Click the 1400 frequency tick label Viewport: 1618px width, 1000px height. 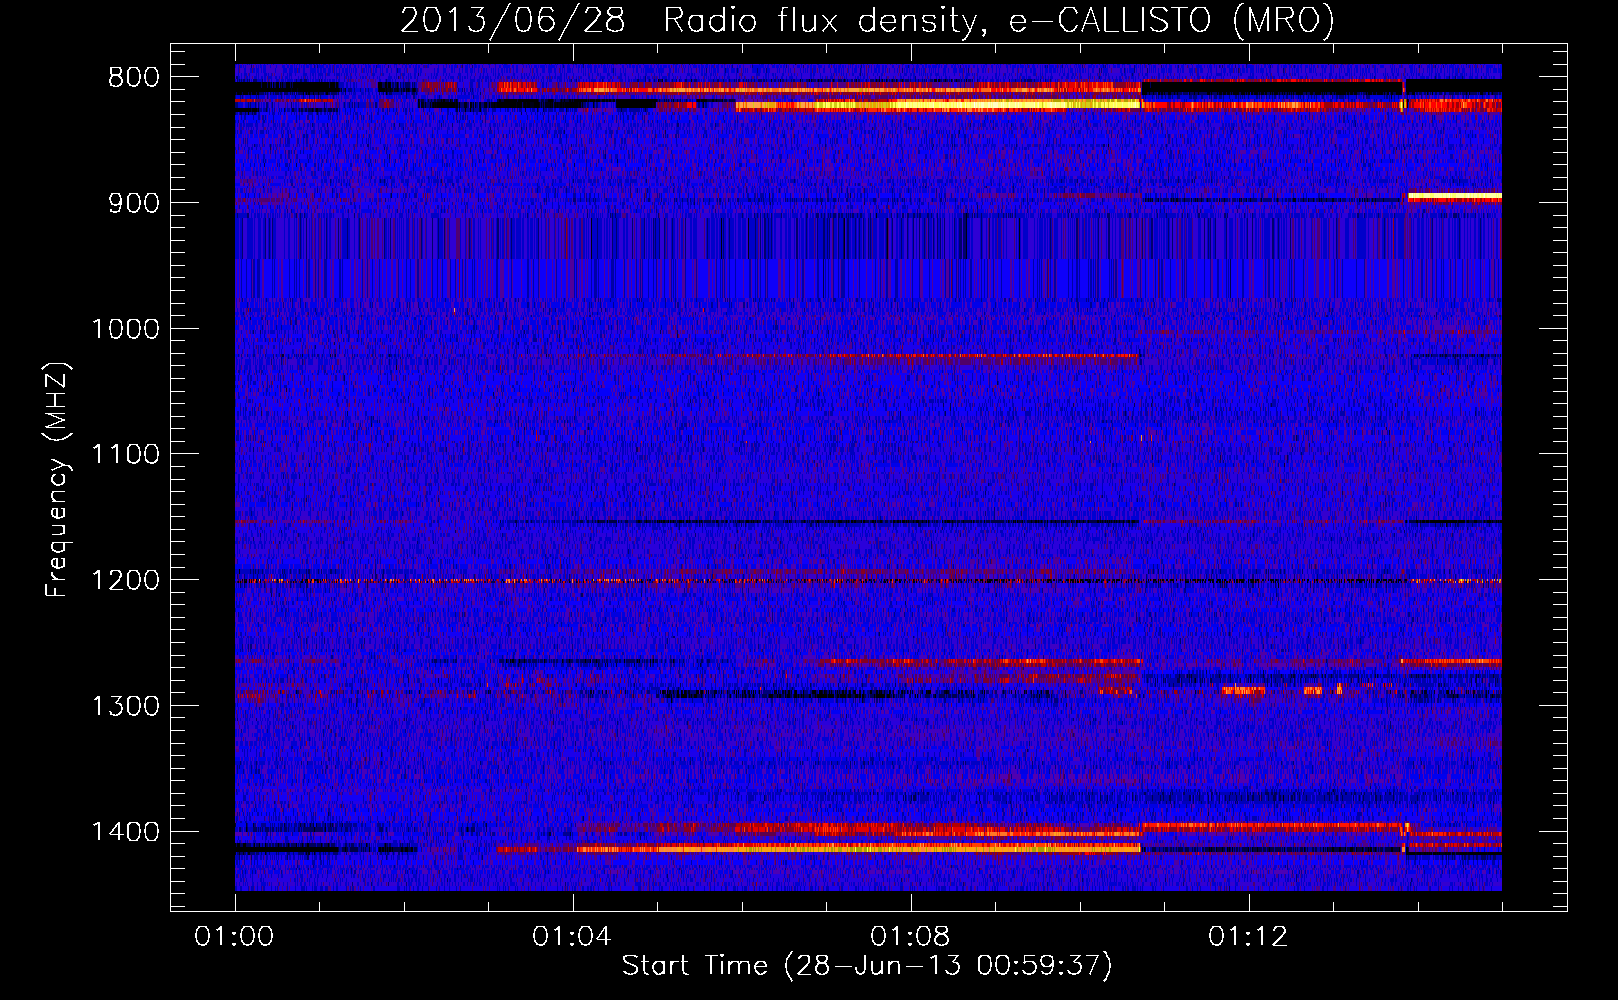pos(125,832)
